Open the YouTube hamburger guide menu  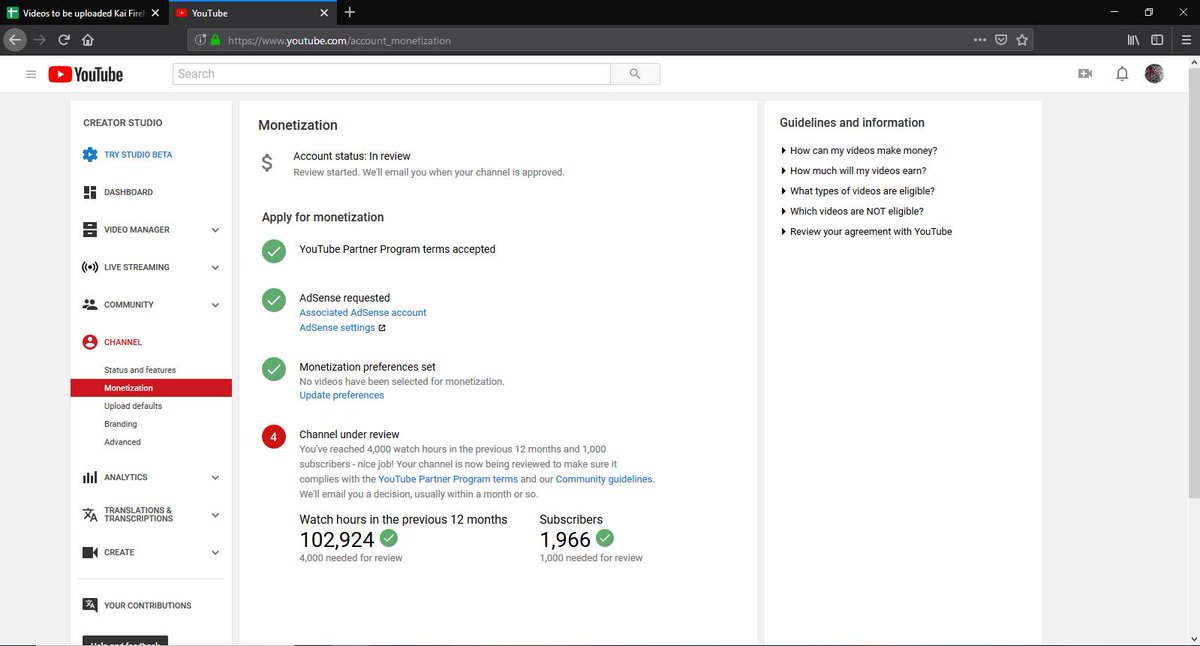tap(31, 74)
